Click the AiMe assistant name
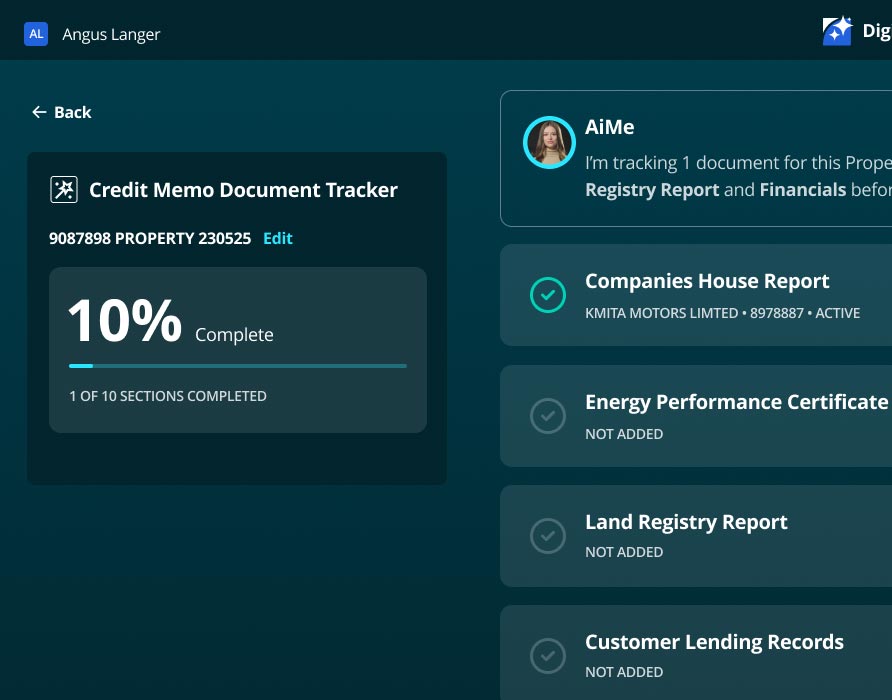 tap(610, 127)
